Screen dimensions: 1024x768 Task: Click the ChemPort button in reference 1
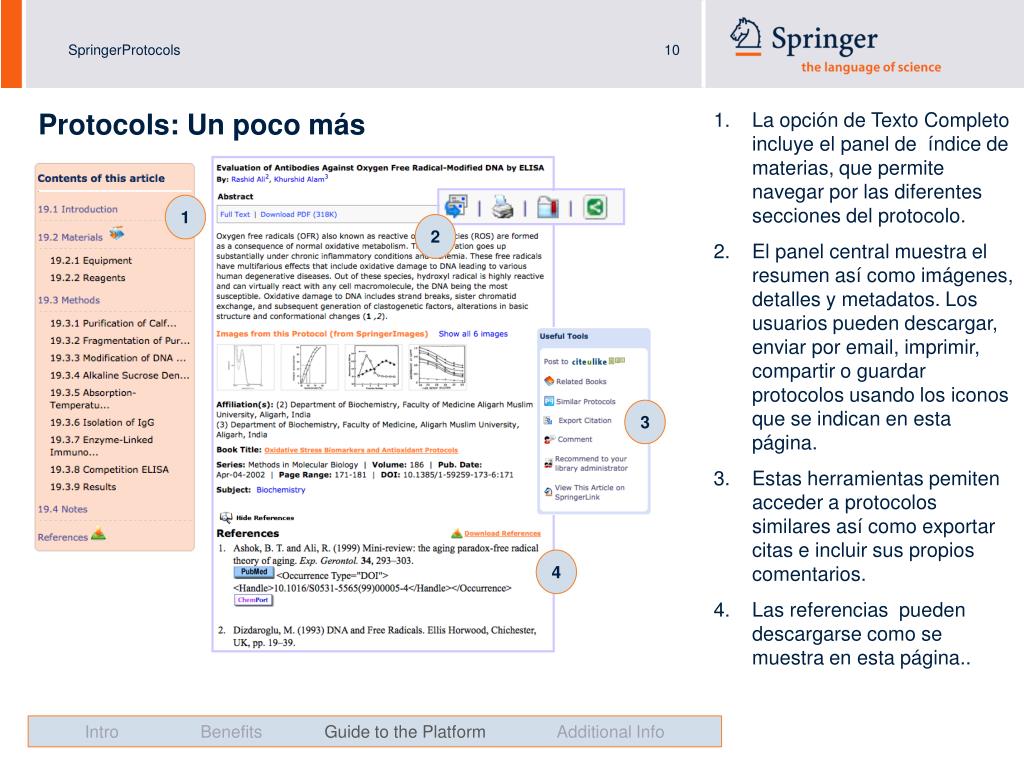pos(253,600)
